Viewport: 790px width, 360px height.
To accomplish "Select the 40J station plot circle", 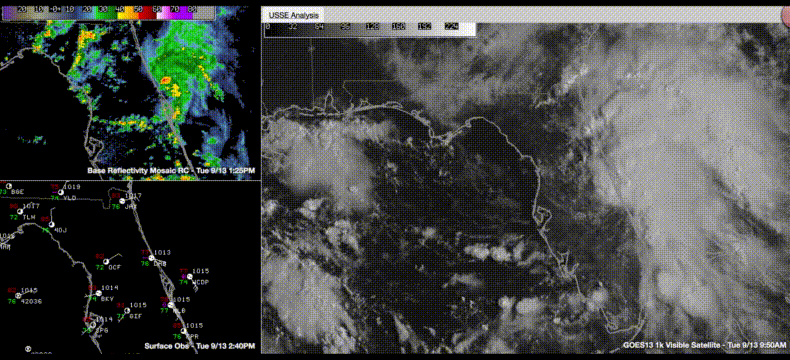I will [x=51, y=224].
